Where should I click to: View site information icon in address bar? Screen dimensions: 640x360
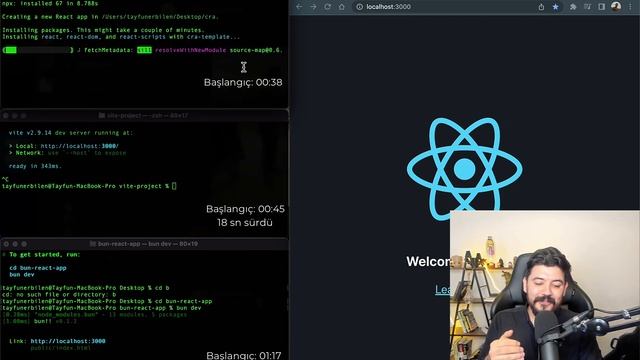click(x=360, y=7)
